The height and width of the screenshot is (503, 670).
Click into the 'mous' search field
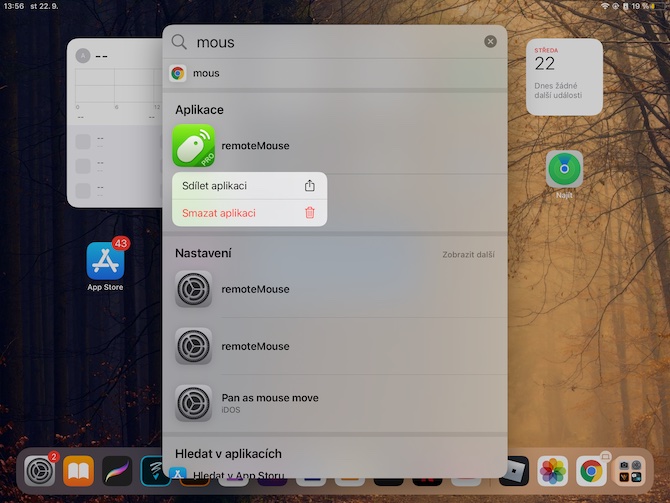click(x=335, y=42)
